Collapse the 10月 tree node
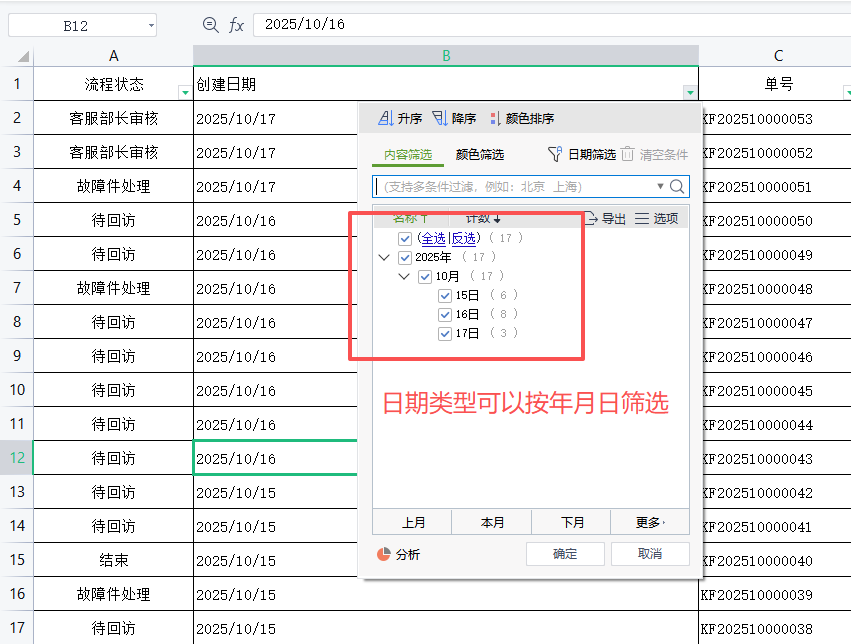 pos(404,277)
